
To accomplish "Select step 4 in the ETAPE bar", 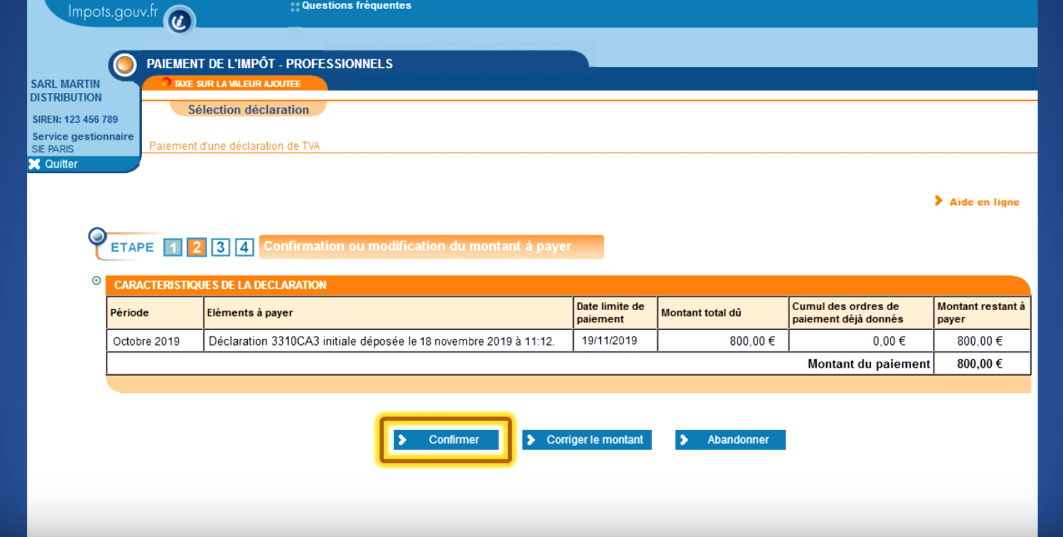I will (x=244, y=248).
